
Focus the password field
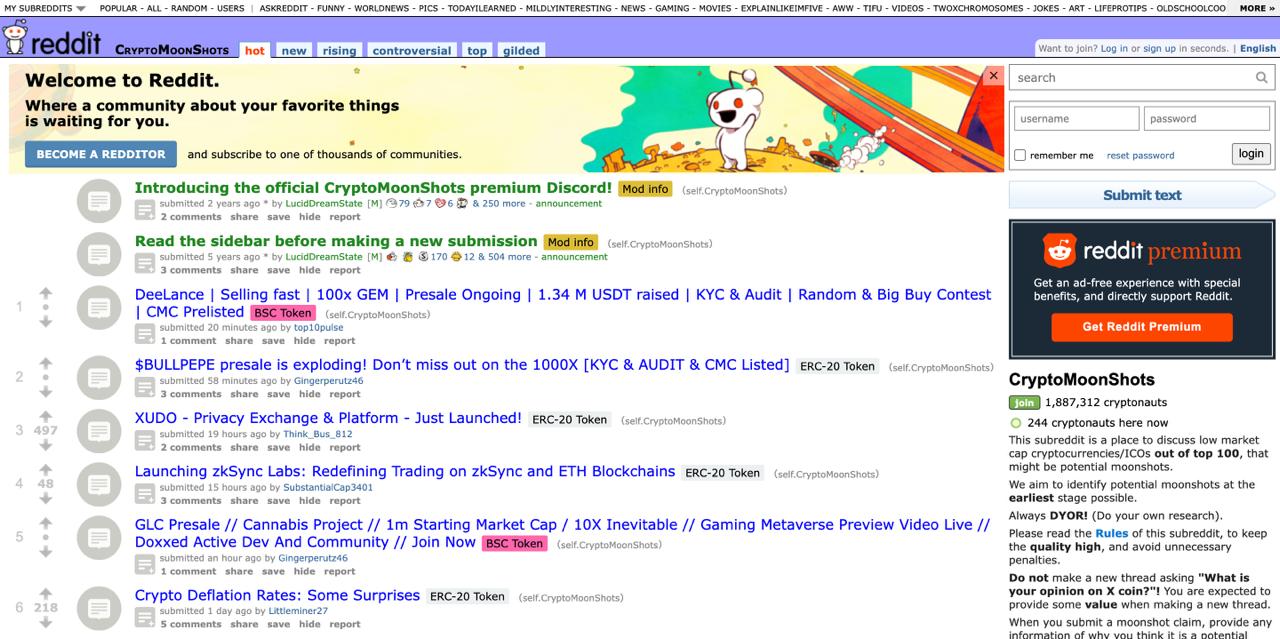[1207, 119]
